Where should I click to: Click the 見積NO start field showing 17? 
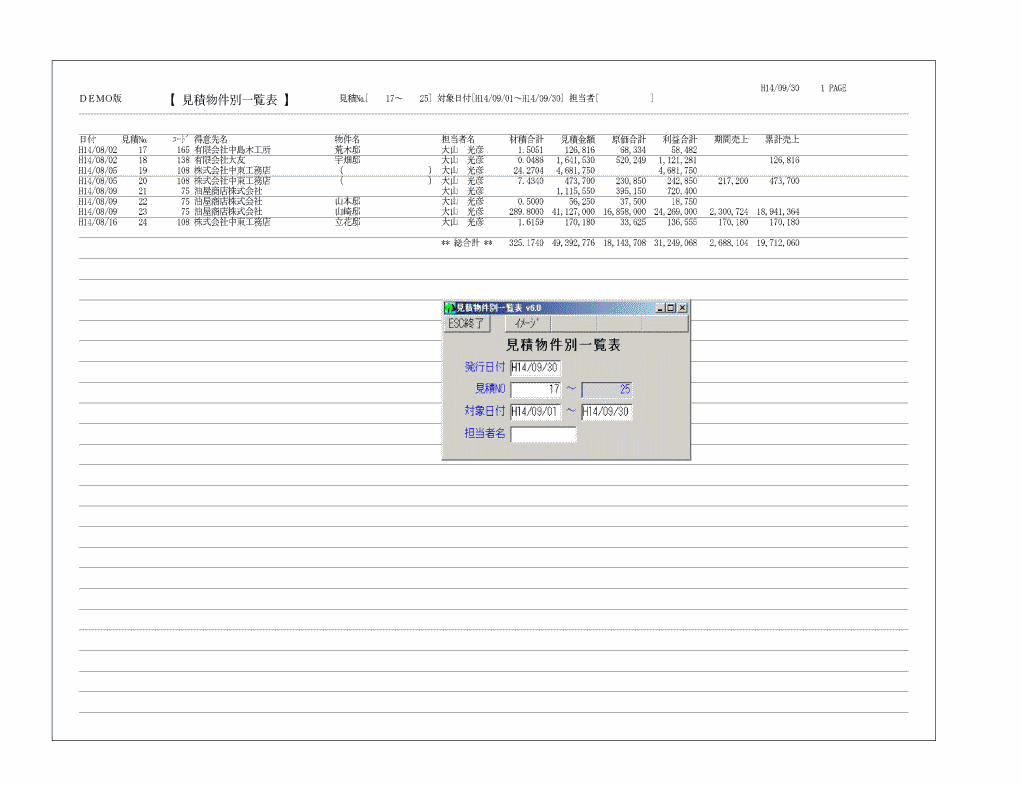pos(535,389)
